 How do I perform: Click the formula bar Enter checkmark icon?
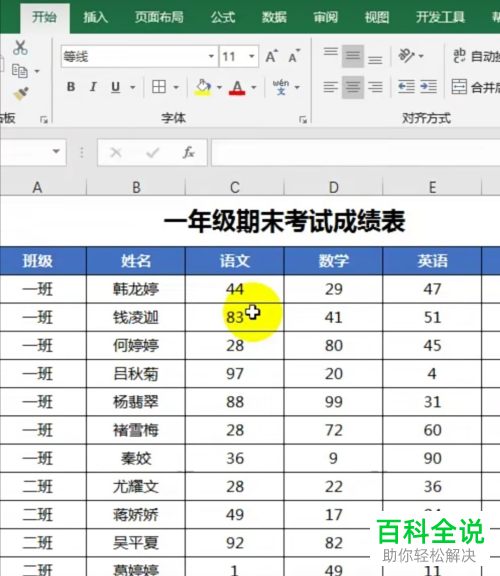pos(152,152)
